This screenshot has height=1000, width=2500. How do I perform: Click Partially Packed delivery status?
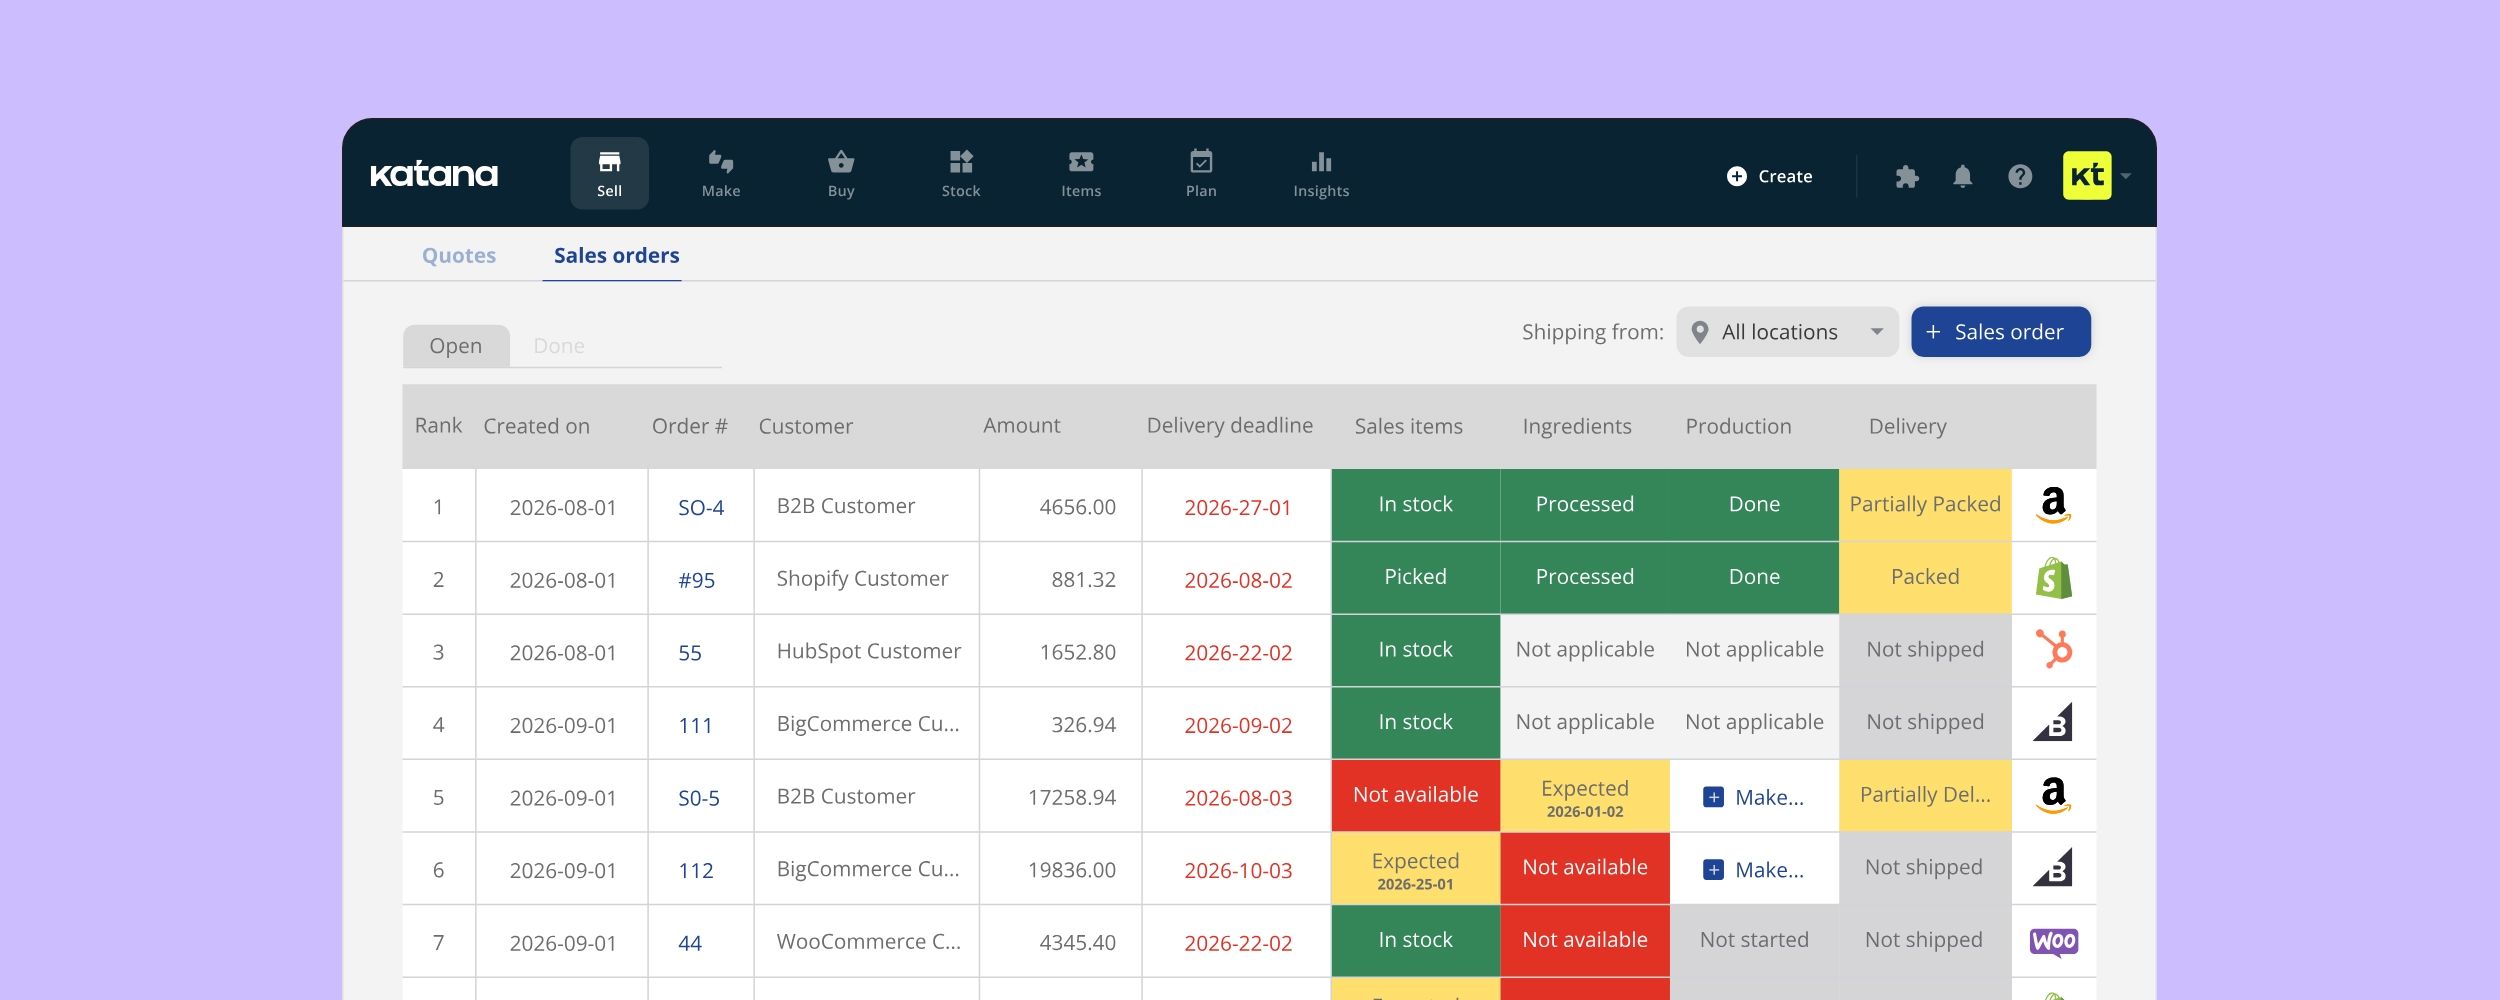[1925, 504]
